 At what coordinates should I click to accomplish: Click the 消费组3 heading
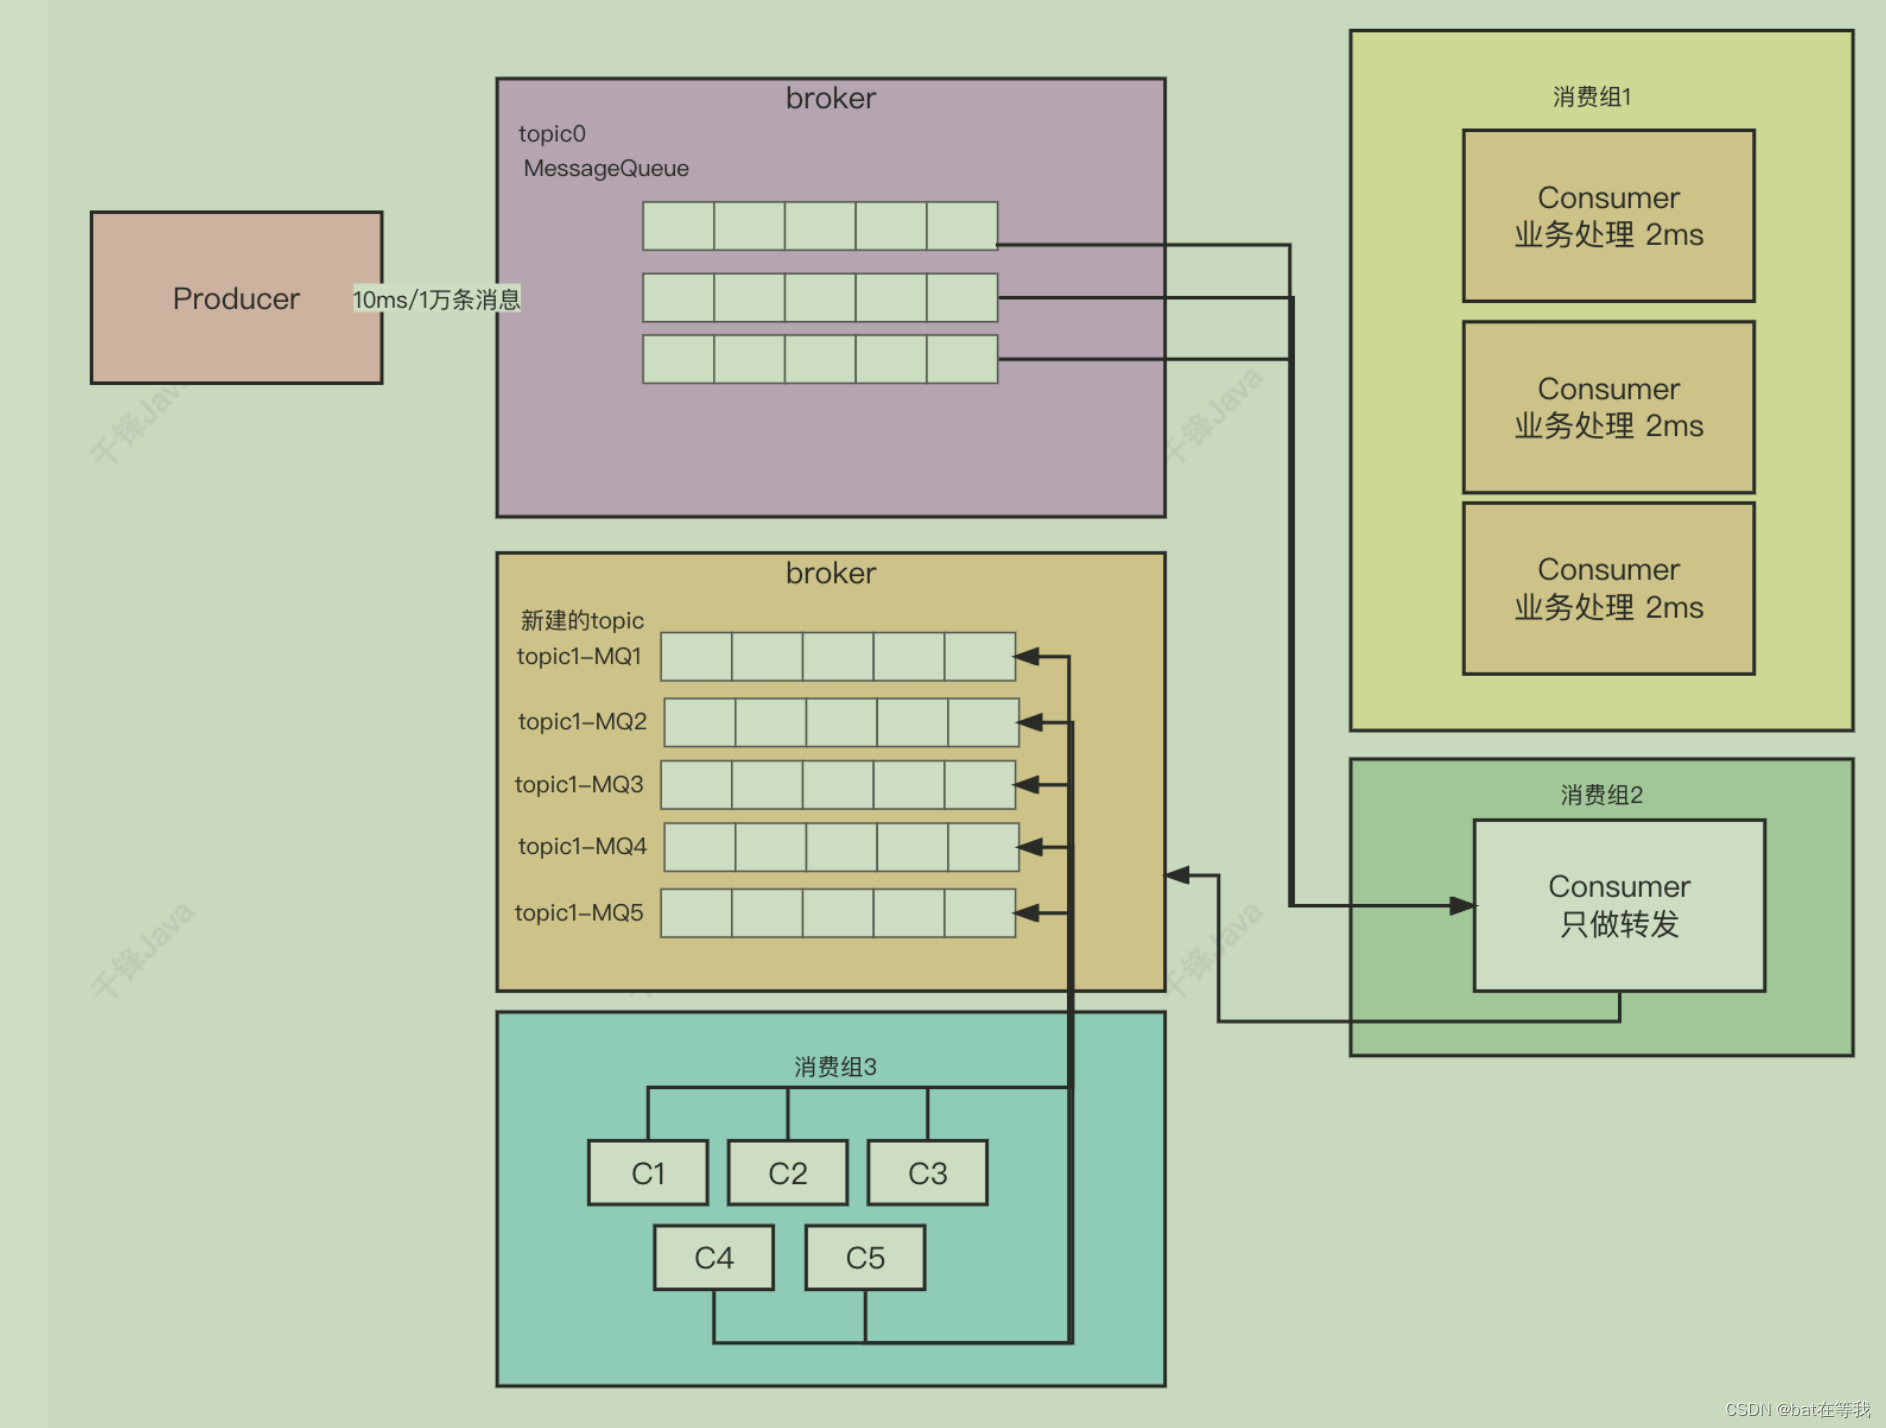tap(835, 1067)
